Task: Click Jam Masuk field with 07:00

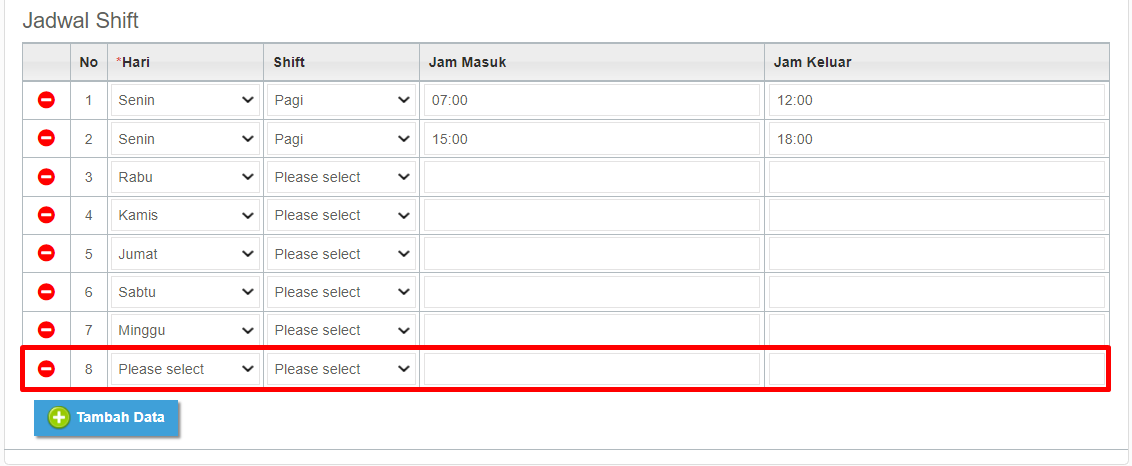Action: point(591,100)
